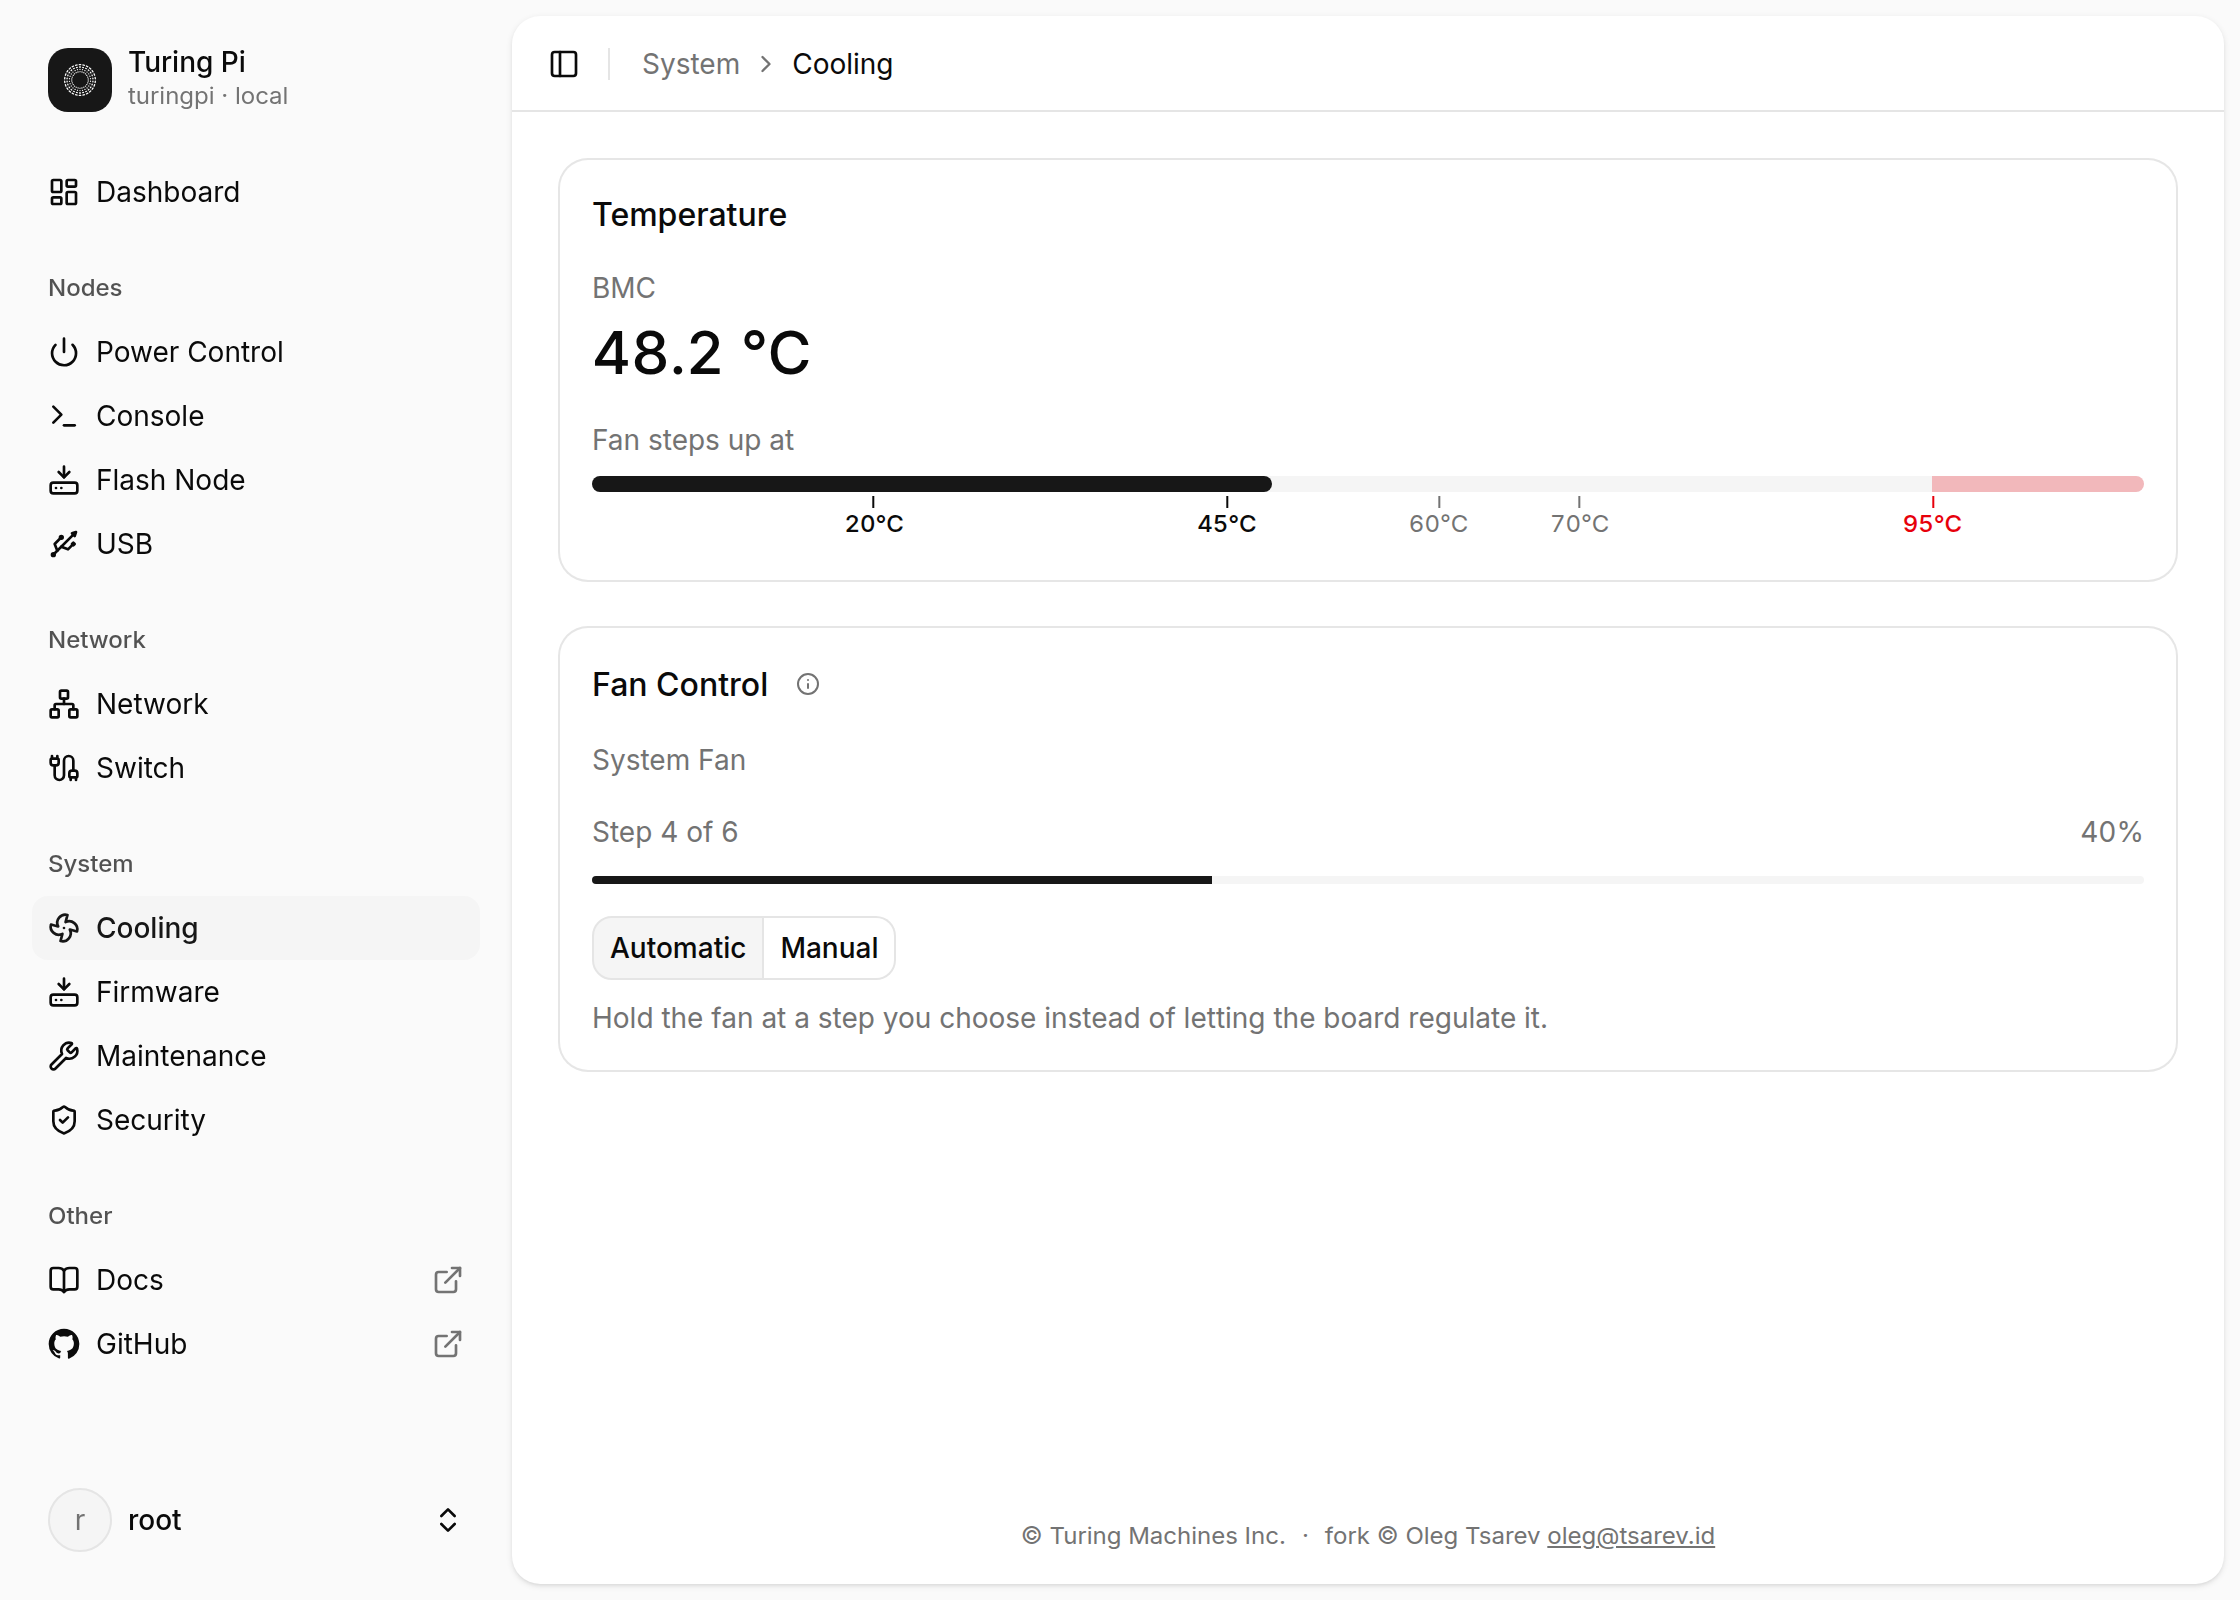Click the Cooling breadcrumb label
Viewport: 2240px width, 1600px height.
coord(843,64)
